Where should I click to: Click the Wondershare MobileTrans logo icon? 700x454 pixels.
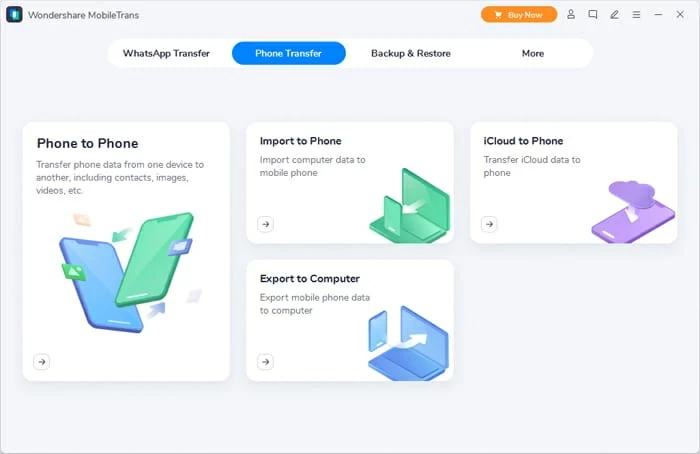(14, 15)
